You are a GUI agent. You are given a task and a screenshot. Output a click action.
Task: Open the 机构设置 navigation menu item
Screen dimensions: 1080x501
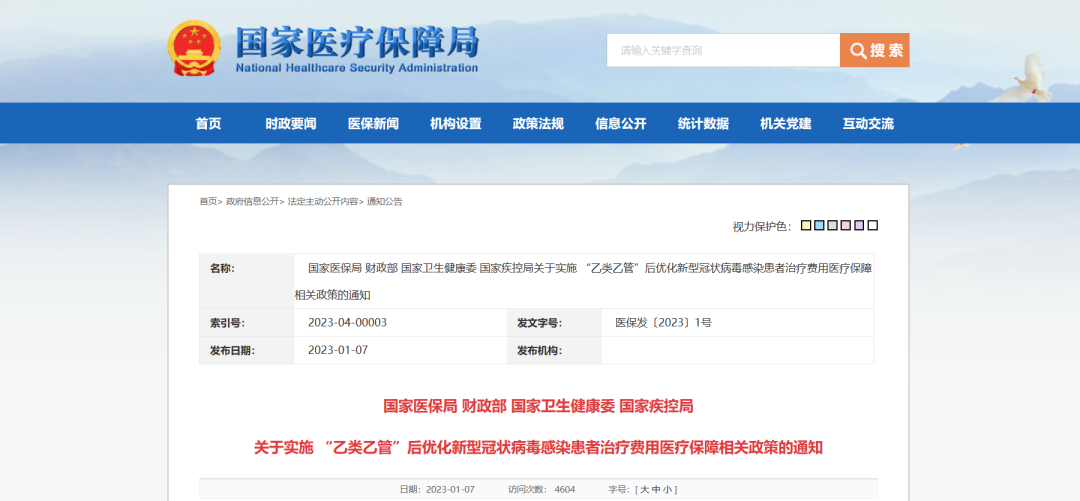pyautogui.click(x=456, y=124)
